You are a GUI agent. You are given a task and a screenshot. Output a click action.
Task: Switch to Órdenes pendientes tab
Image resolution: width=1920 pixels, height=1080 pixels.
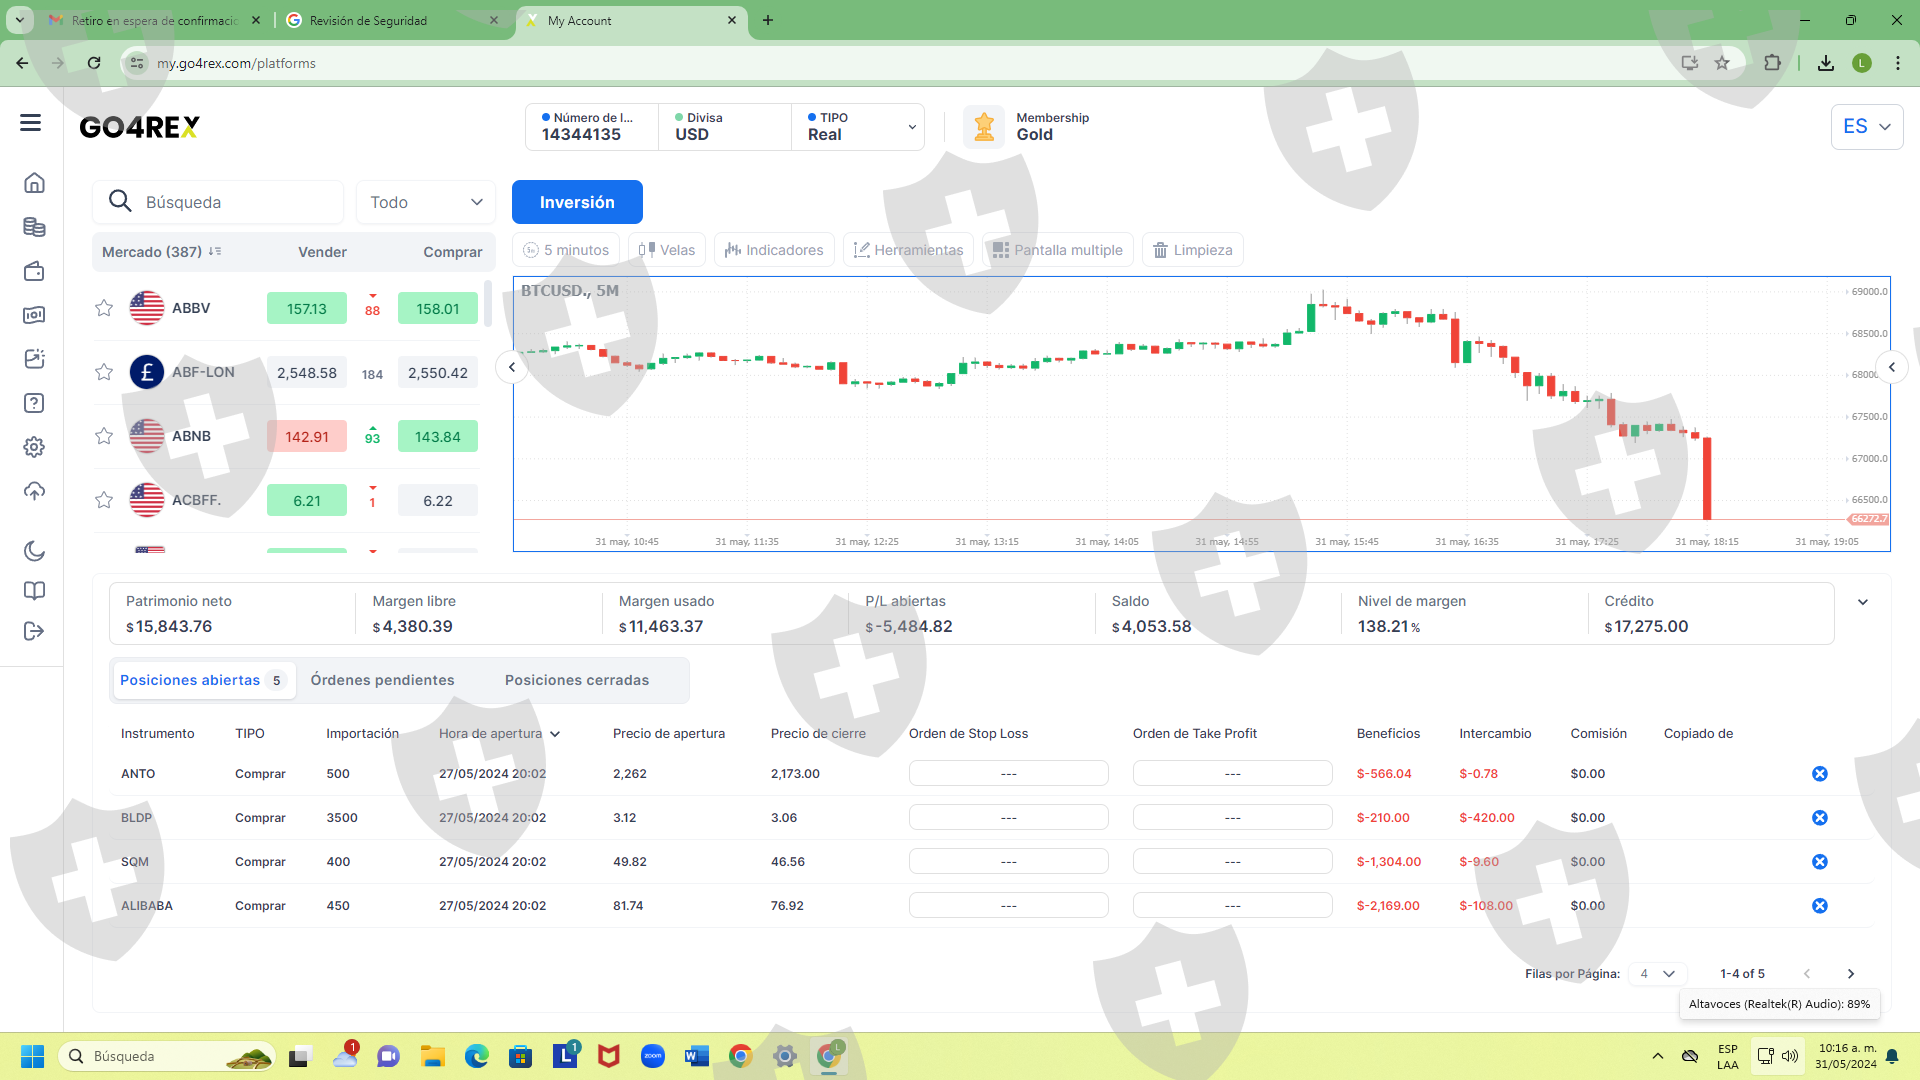click(382, 680)
